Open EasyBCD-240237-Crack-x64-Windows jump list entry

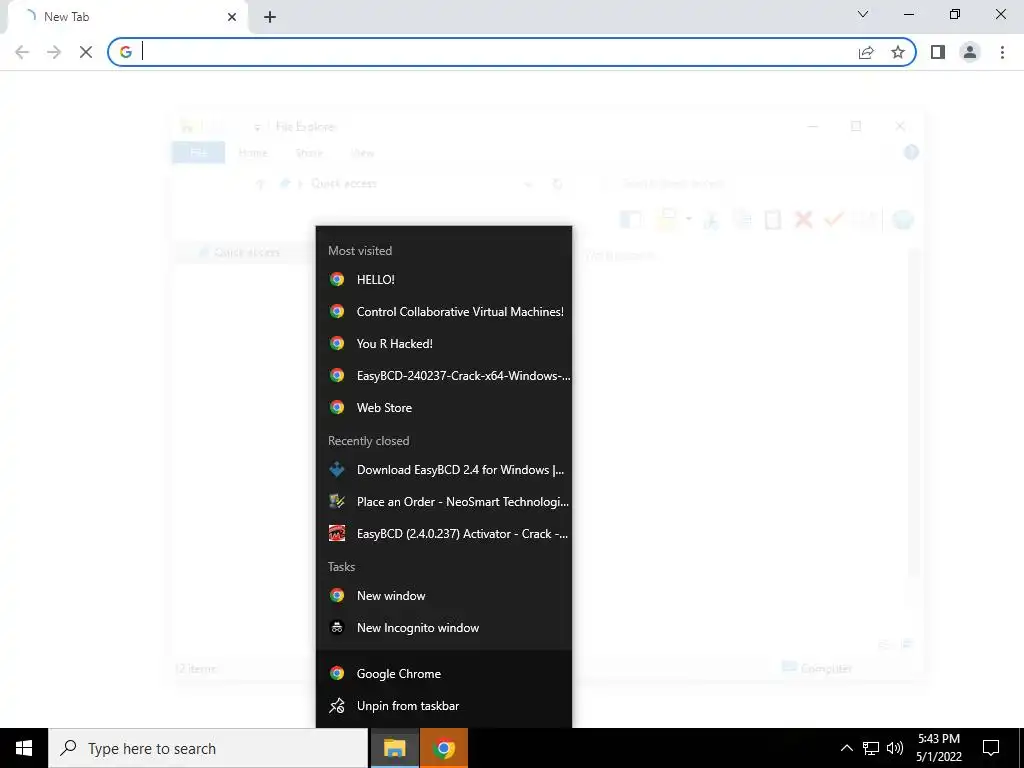443,376
